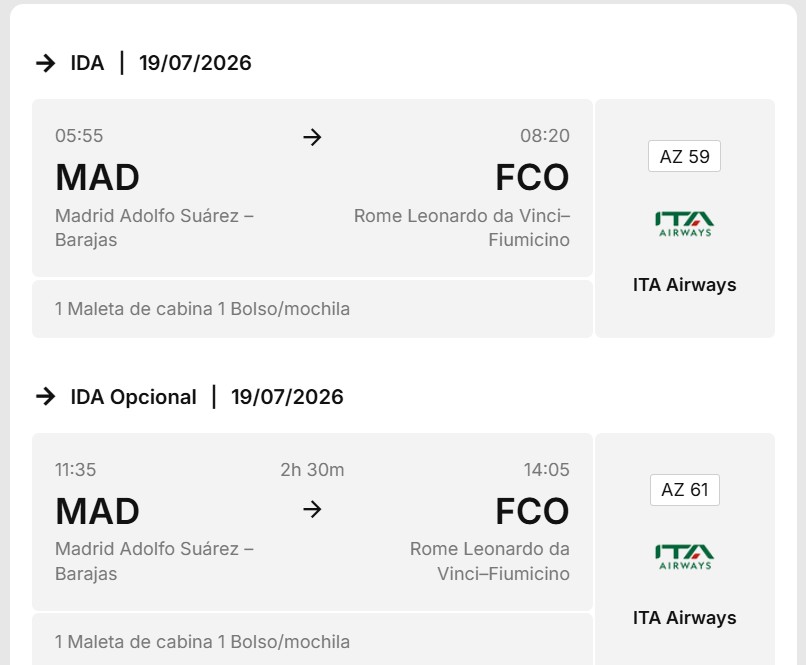Select the AZ 61 flight number badge
Viewport: 806px width, 665px height.
[684, 490]
